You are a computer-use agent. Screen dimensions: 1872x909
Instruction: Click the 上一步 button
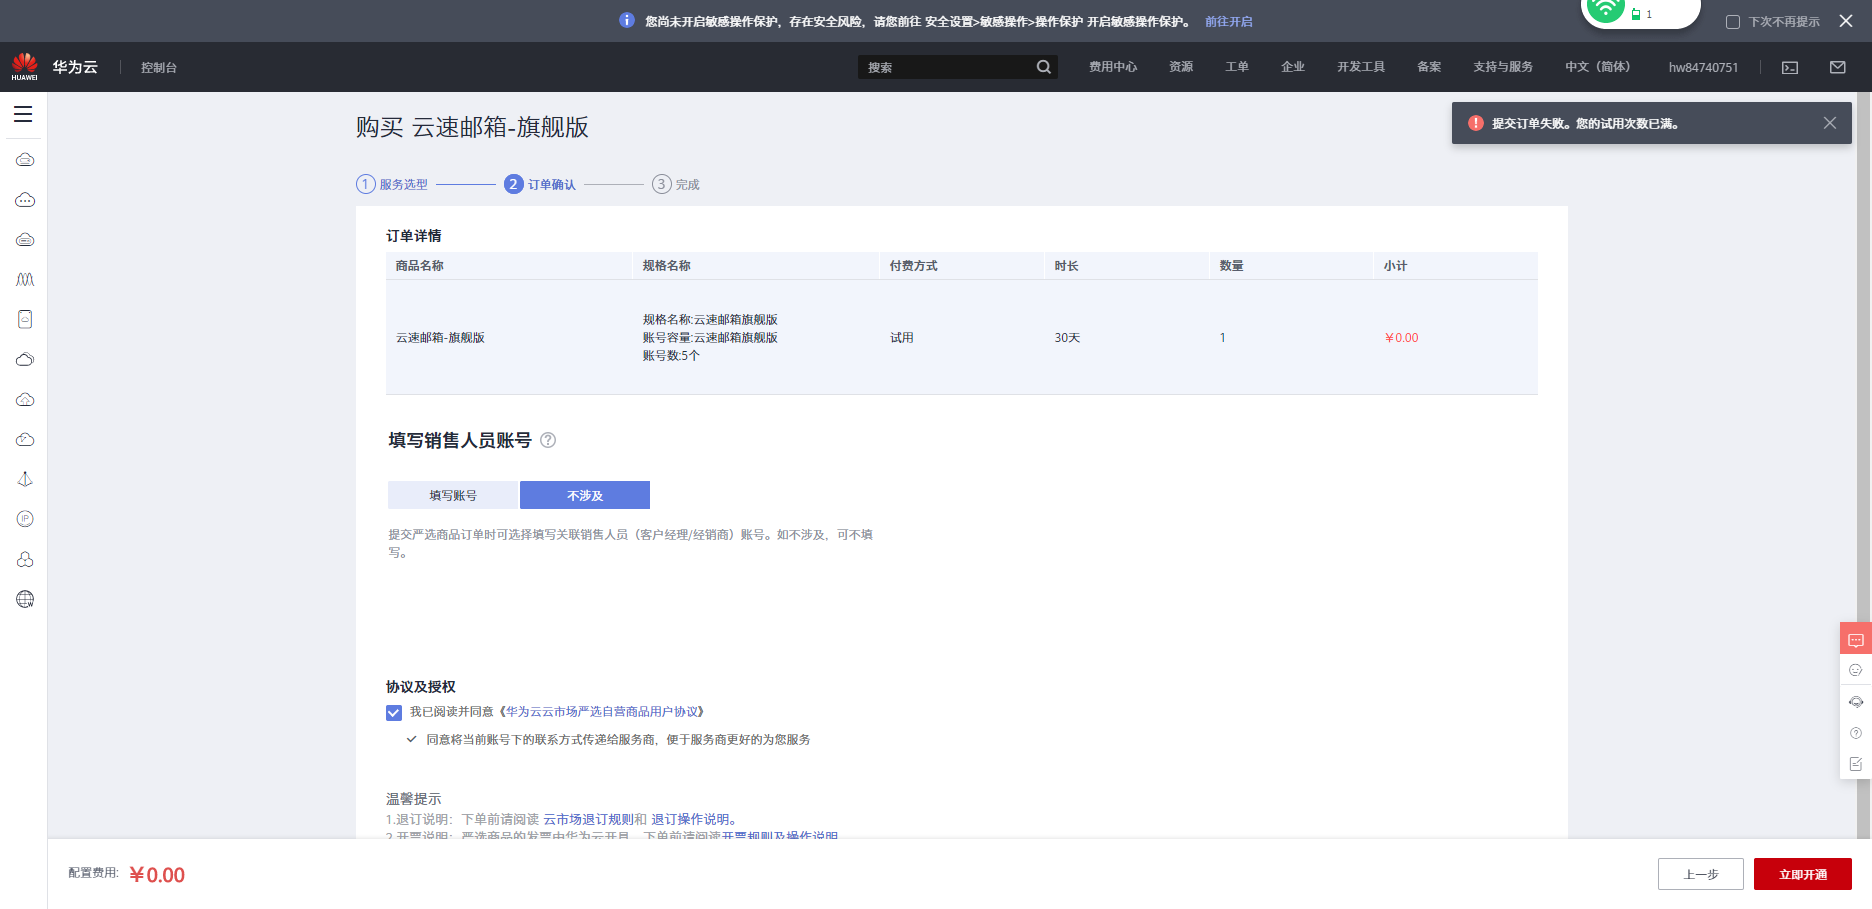click(1701, 874)
